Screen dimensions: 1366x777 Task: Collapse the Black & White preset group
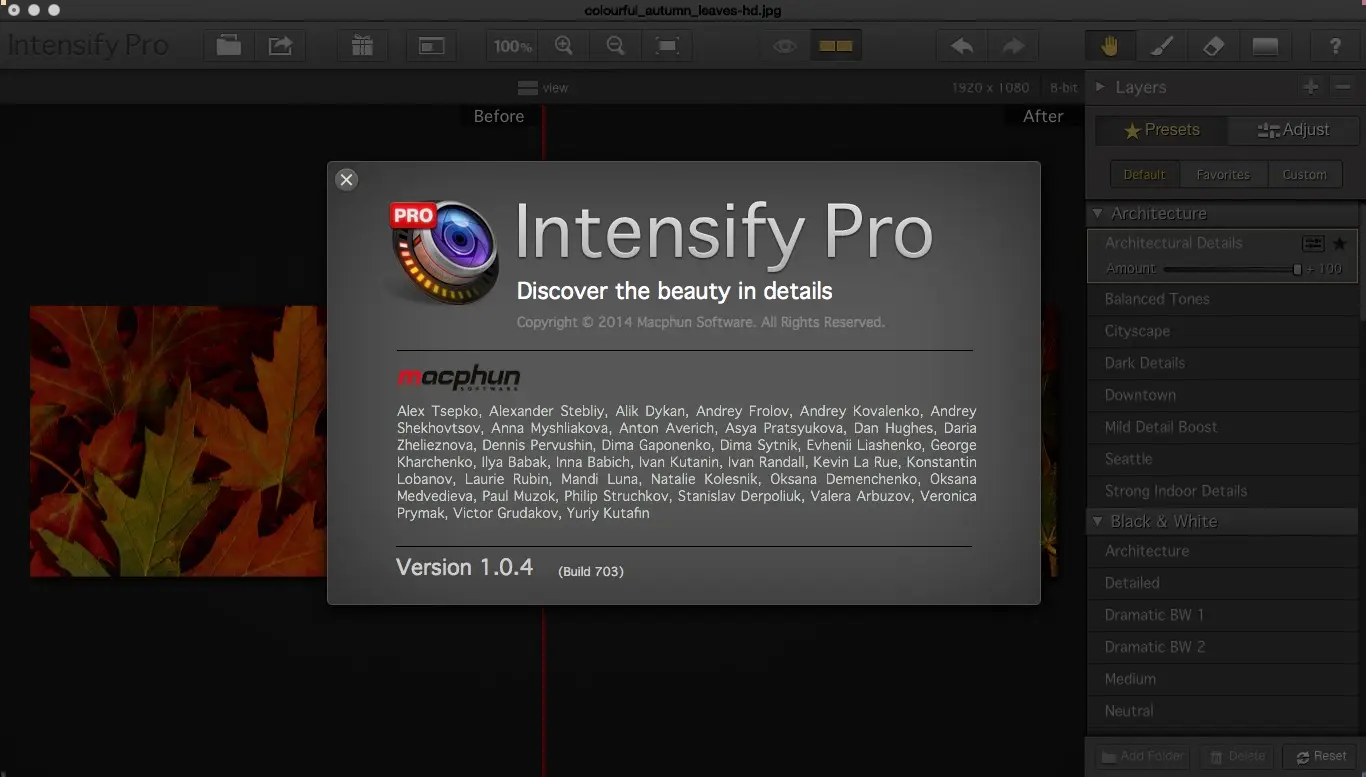pyautogui.click(x=1097, y=522)
